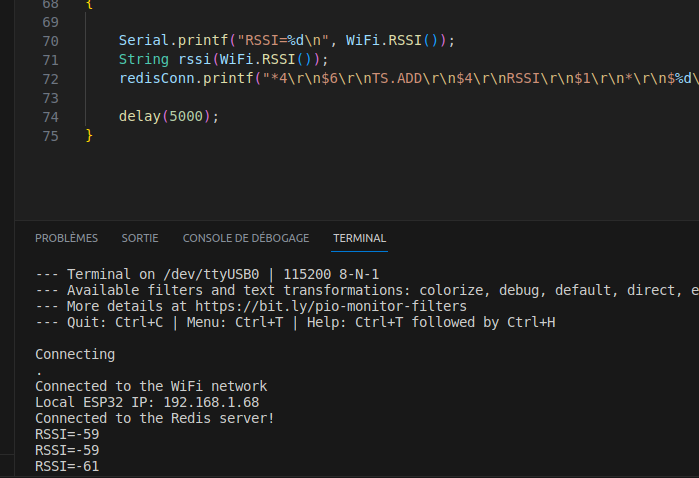Click the delay(5000) statement
Viewport: 699px width, 478px height.
169,116
